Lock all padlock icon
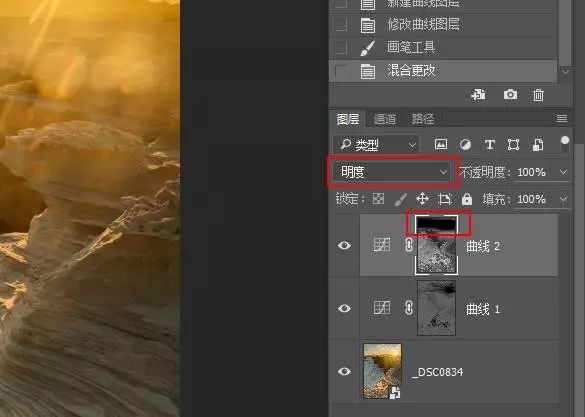 point(467,199)
